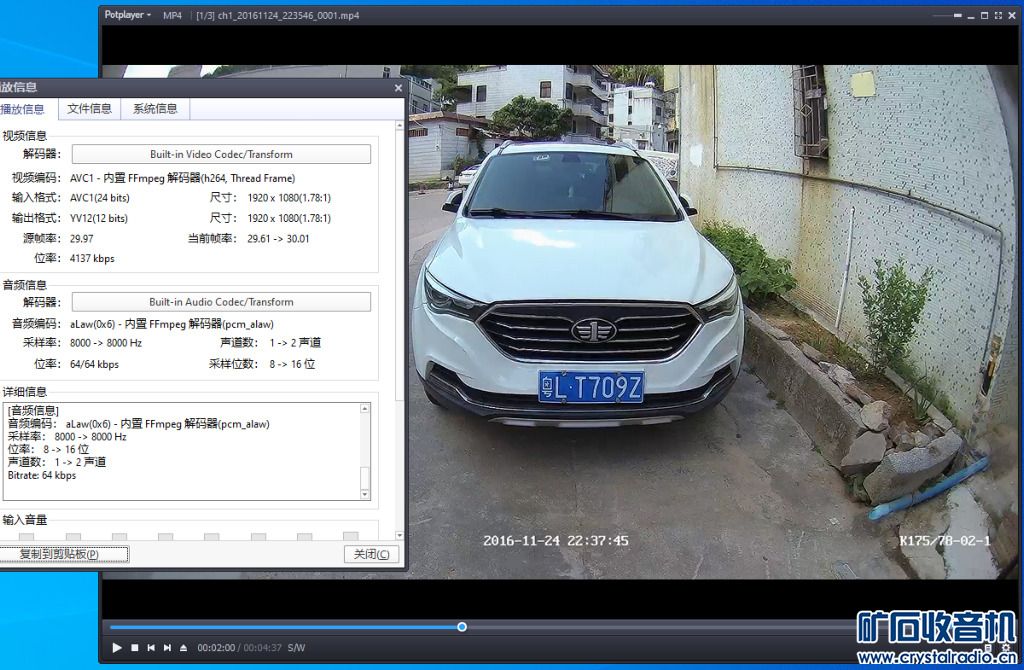This screenshot has width=1024, height=670.
Task: Click the Bitrate: 64 kbps line in details
Action: pos(42,475)
